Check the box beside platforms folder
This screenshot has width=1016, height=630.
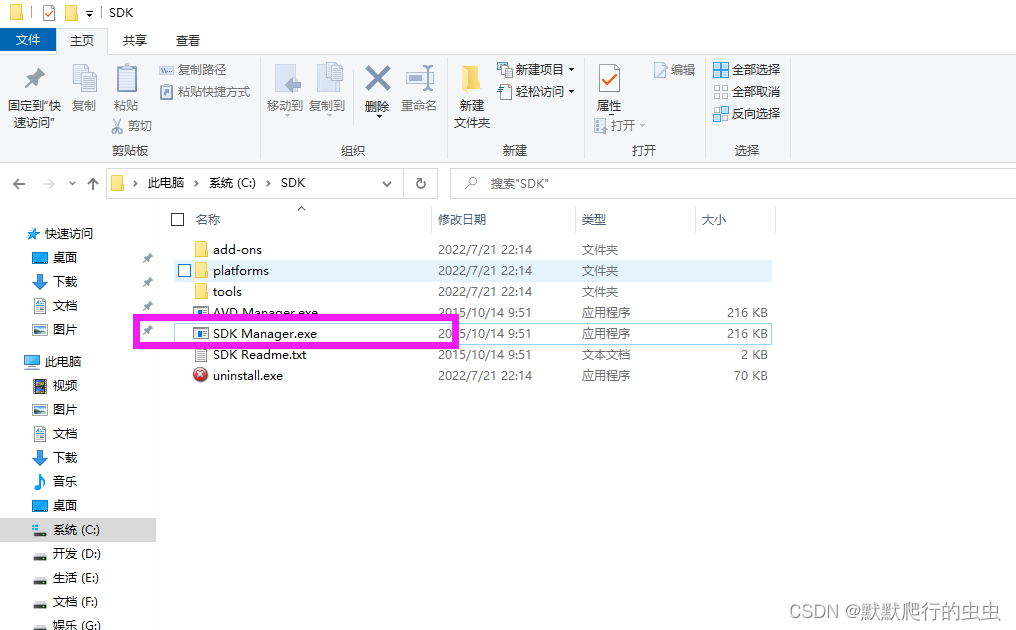coord(185,270)
